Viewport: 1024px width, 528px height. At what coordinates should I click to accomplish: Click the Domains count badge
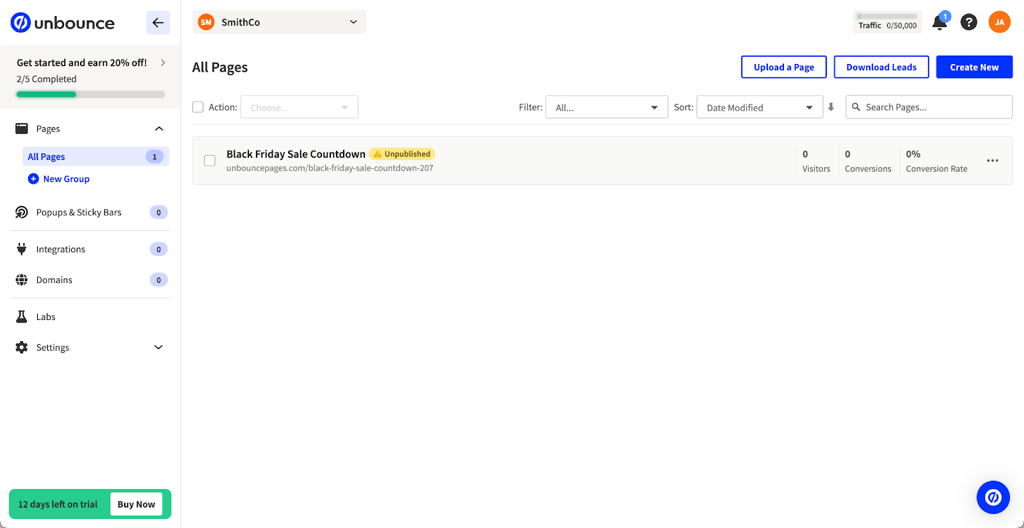pos(159,280)
